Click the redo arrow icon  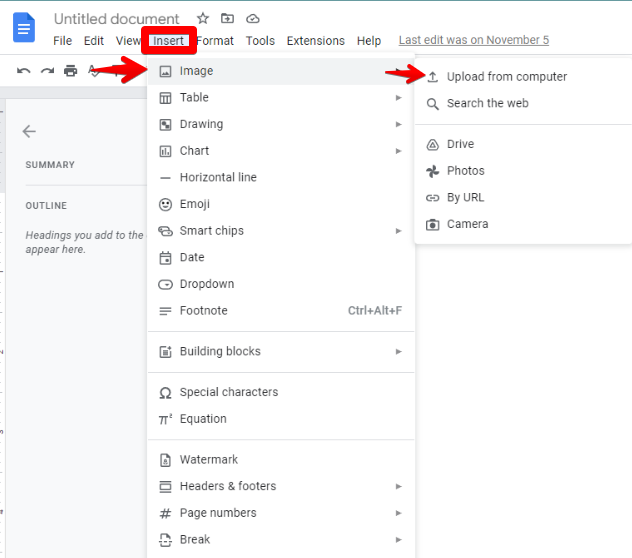click(x=47, y=71)
